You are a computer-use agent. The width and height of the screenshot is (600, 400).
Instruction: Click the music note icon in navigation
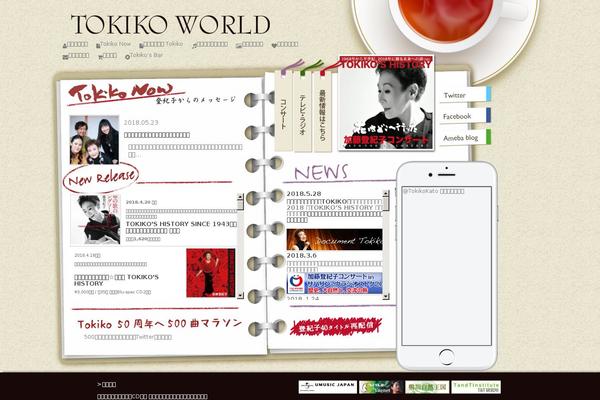click(x=194, y=46)
